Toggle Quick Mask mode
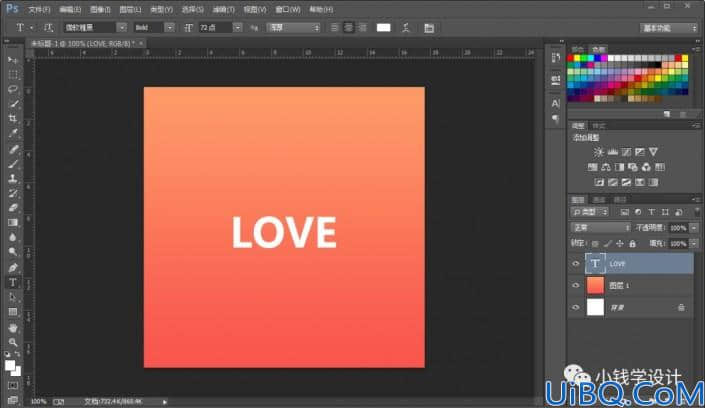 tap(13, 386)
